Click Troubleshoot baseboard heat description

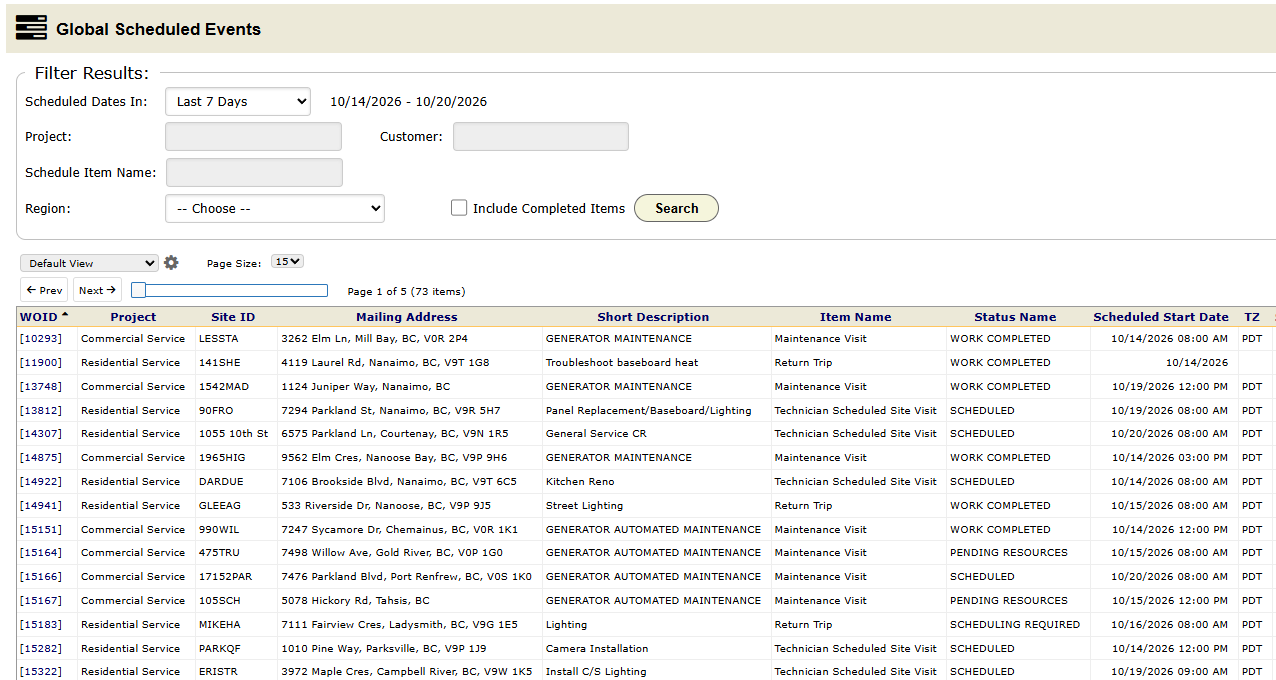point(622,362)
